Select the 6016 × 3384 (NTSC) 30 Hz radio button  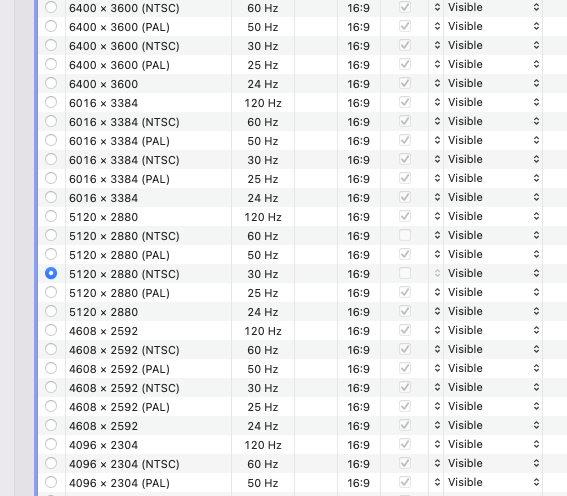51,159
